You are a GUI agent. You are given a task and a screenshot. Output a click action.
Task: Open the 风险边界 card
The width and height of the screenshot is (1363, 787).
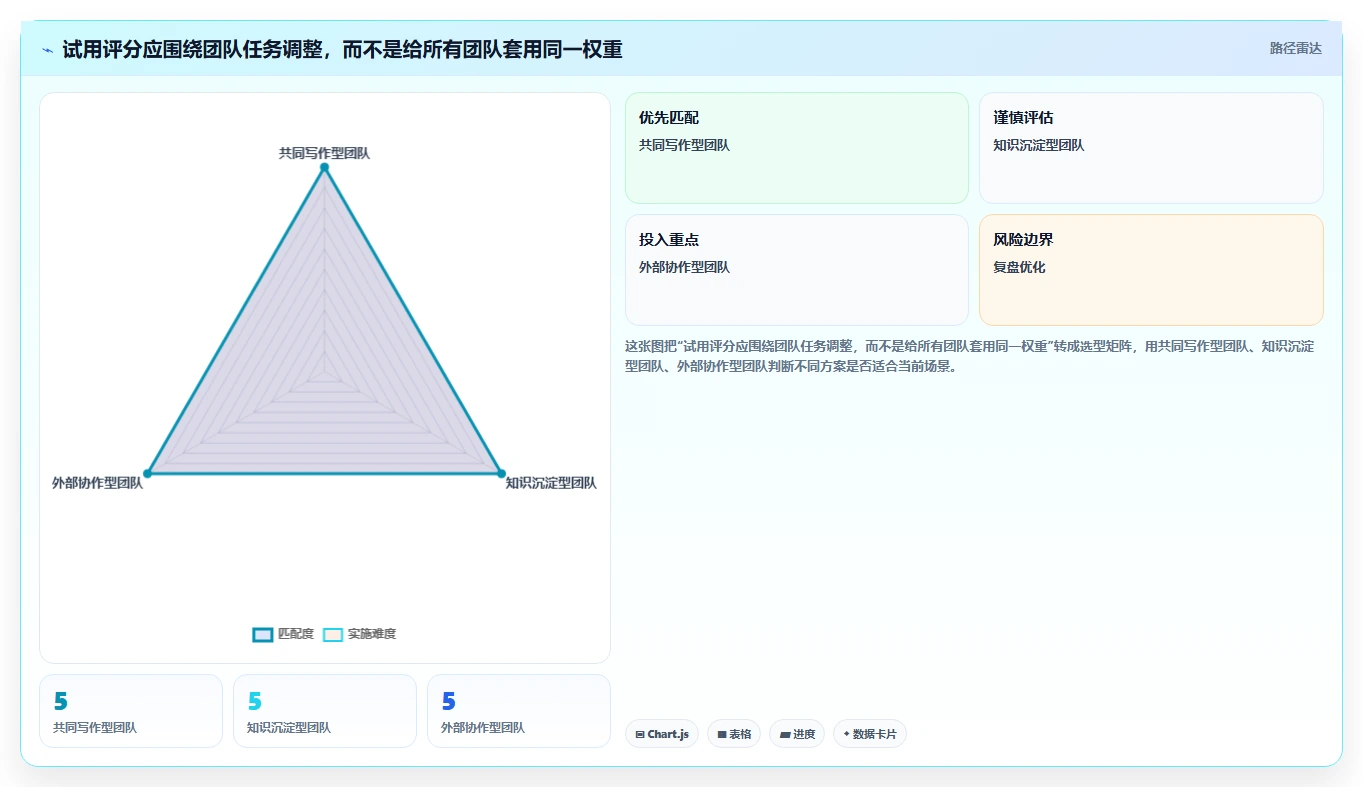click(x=1151, y=270)
